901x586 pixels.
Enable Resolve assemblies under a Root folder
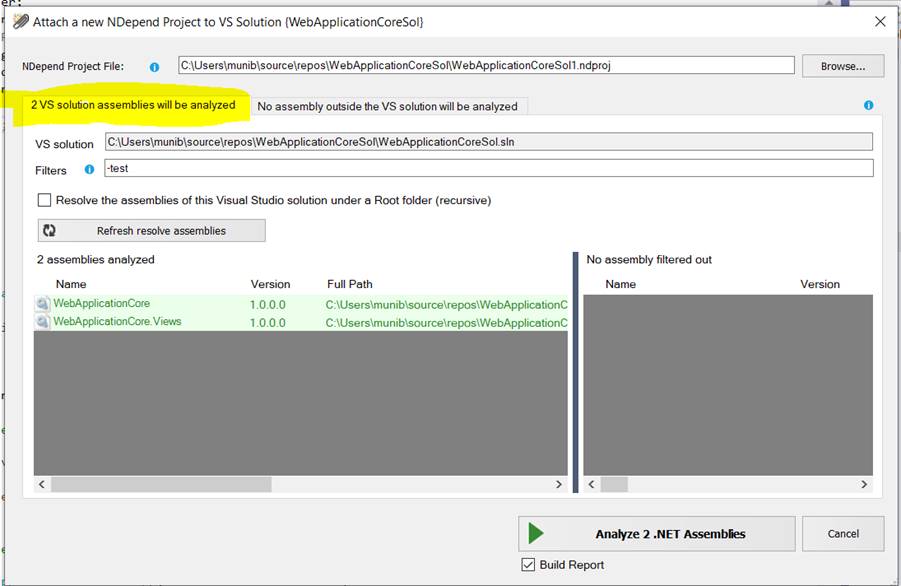[44, 200]
